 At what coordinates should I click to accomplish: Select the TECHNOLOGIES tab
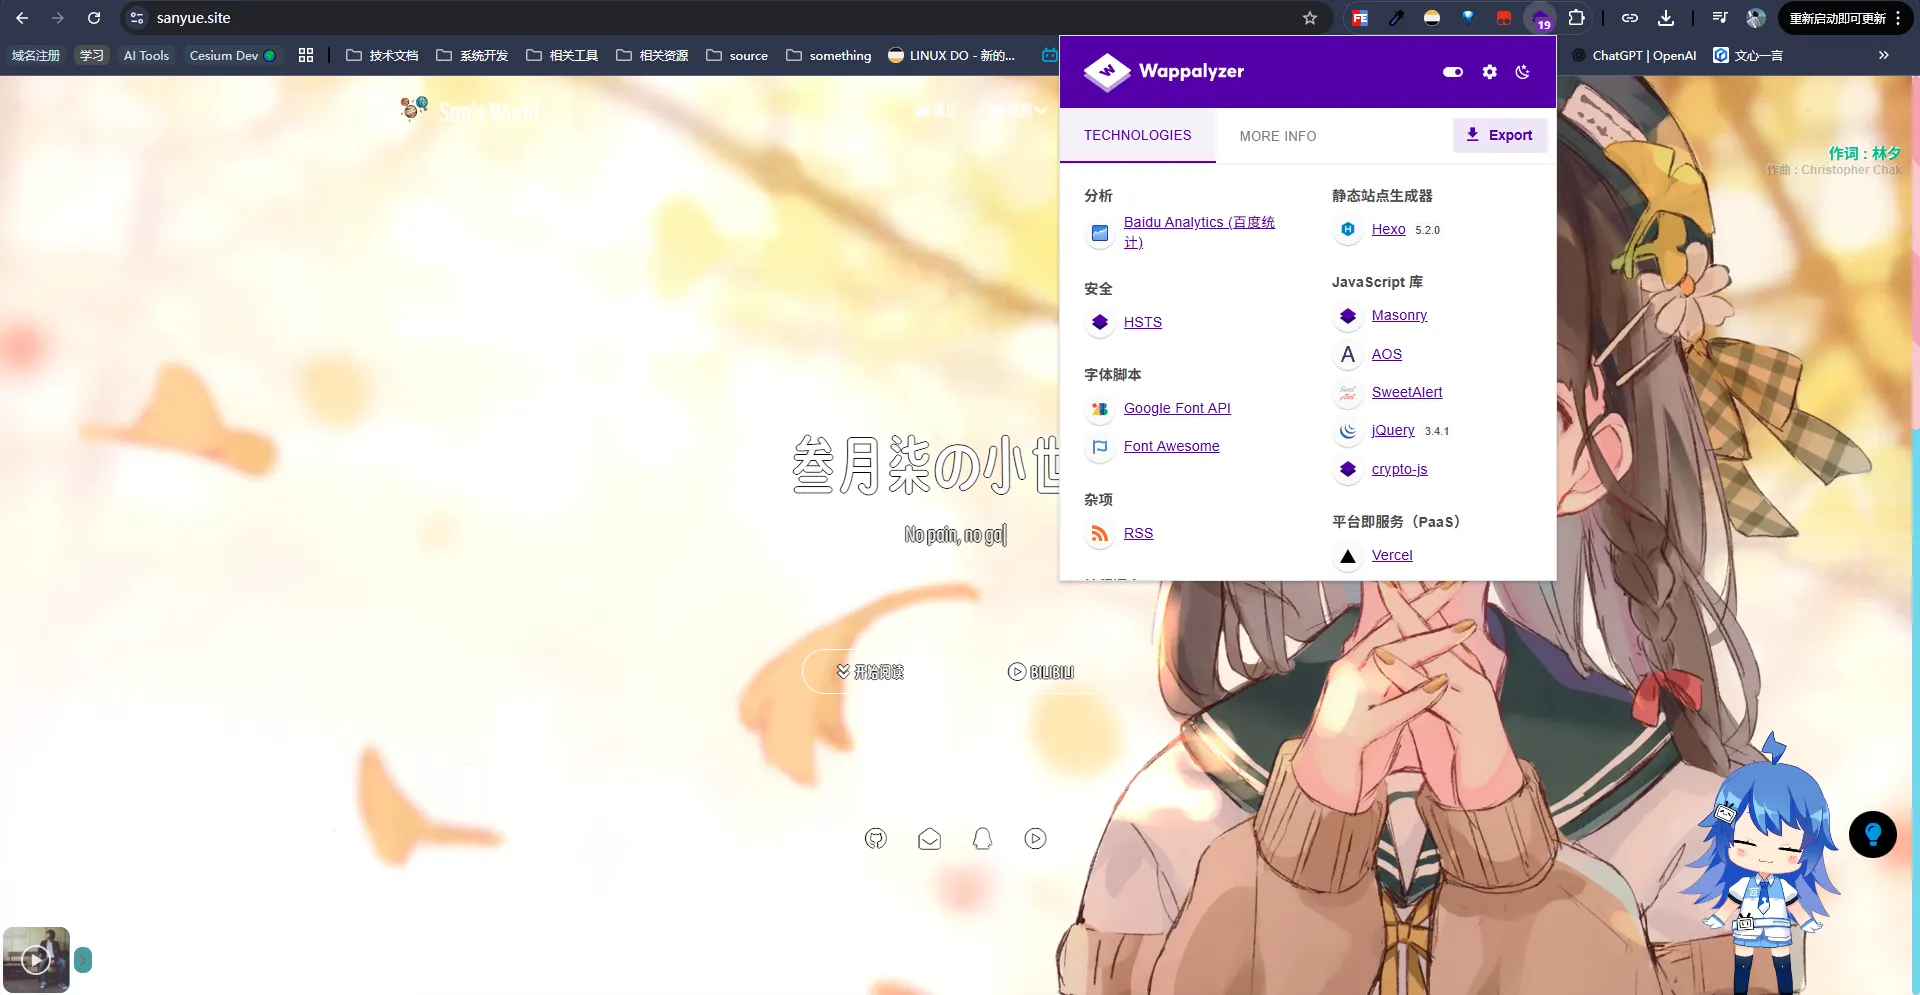[x=1137, y=135]
